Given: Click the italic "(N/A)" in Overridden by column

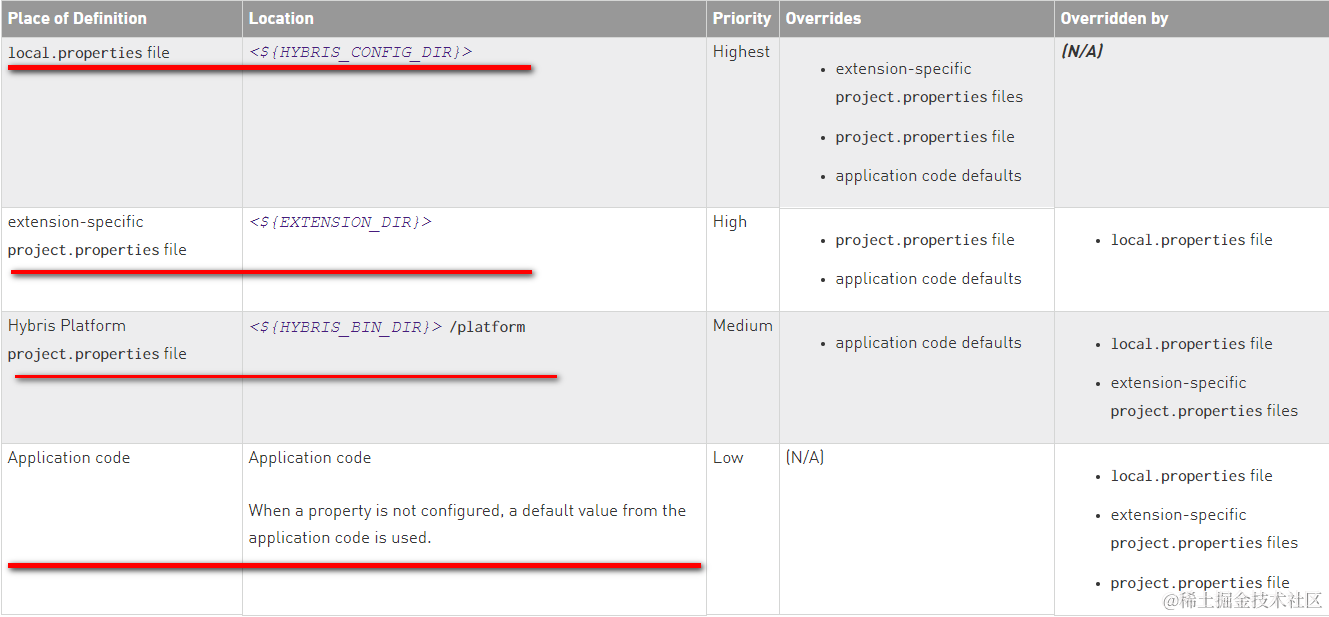Looking at the screenshot, I should click(x=1082, y=51).
